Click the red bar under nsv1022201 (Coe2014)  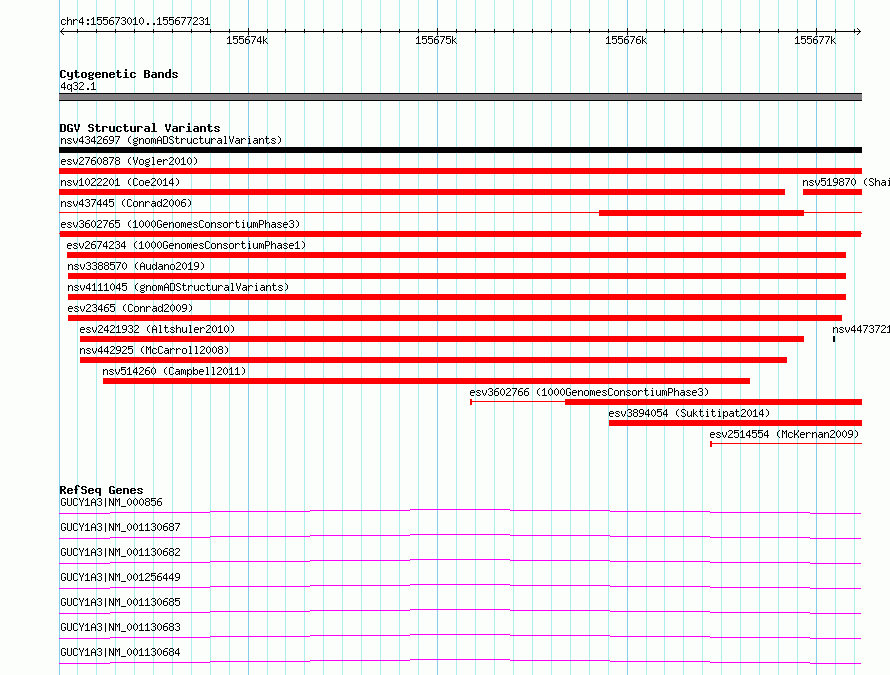point(422,192)
